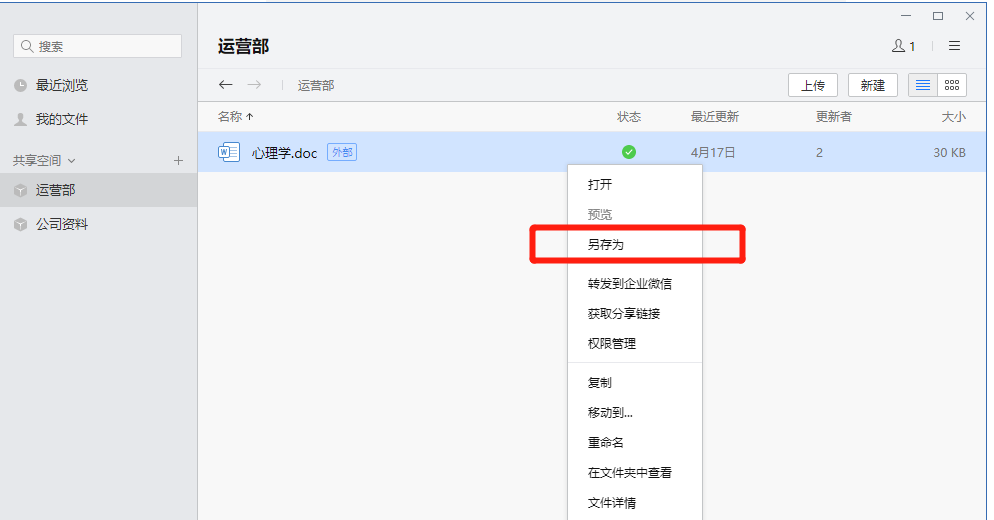This screenshot has width=994, height=520.
Task: Click the Word icon of 心理学.doc
Action: tap(229, 152)
